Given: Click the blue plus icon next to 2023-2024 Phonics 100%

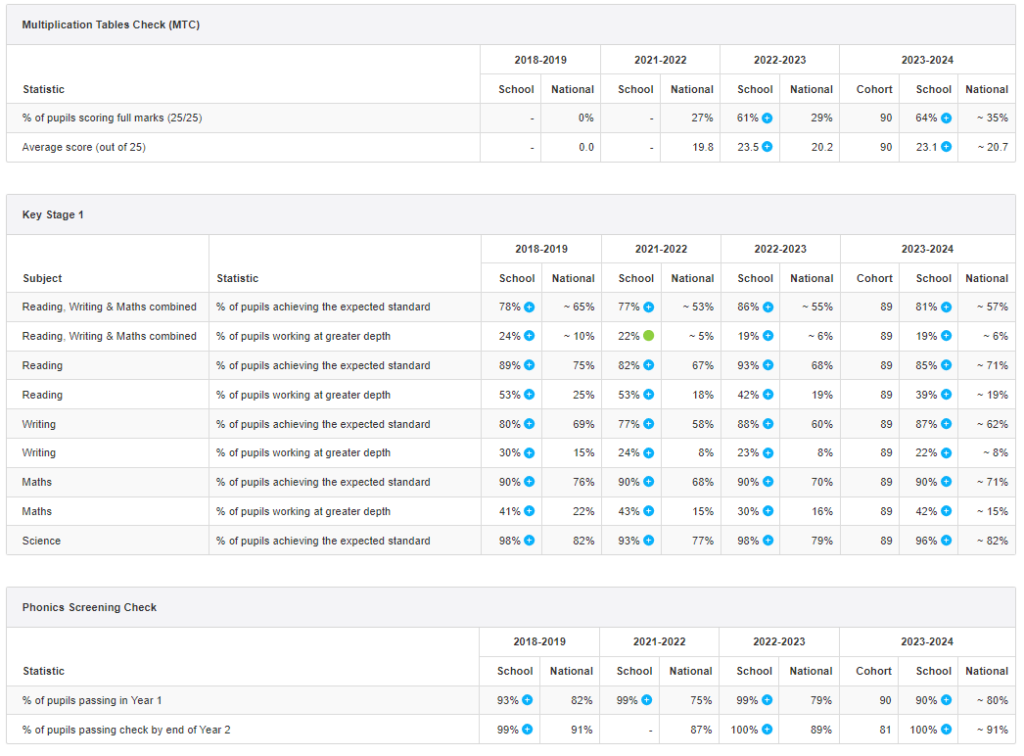Looking at the screenshot, I should (946, 729).
